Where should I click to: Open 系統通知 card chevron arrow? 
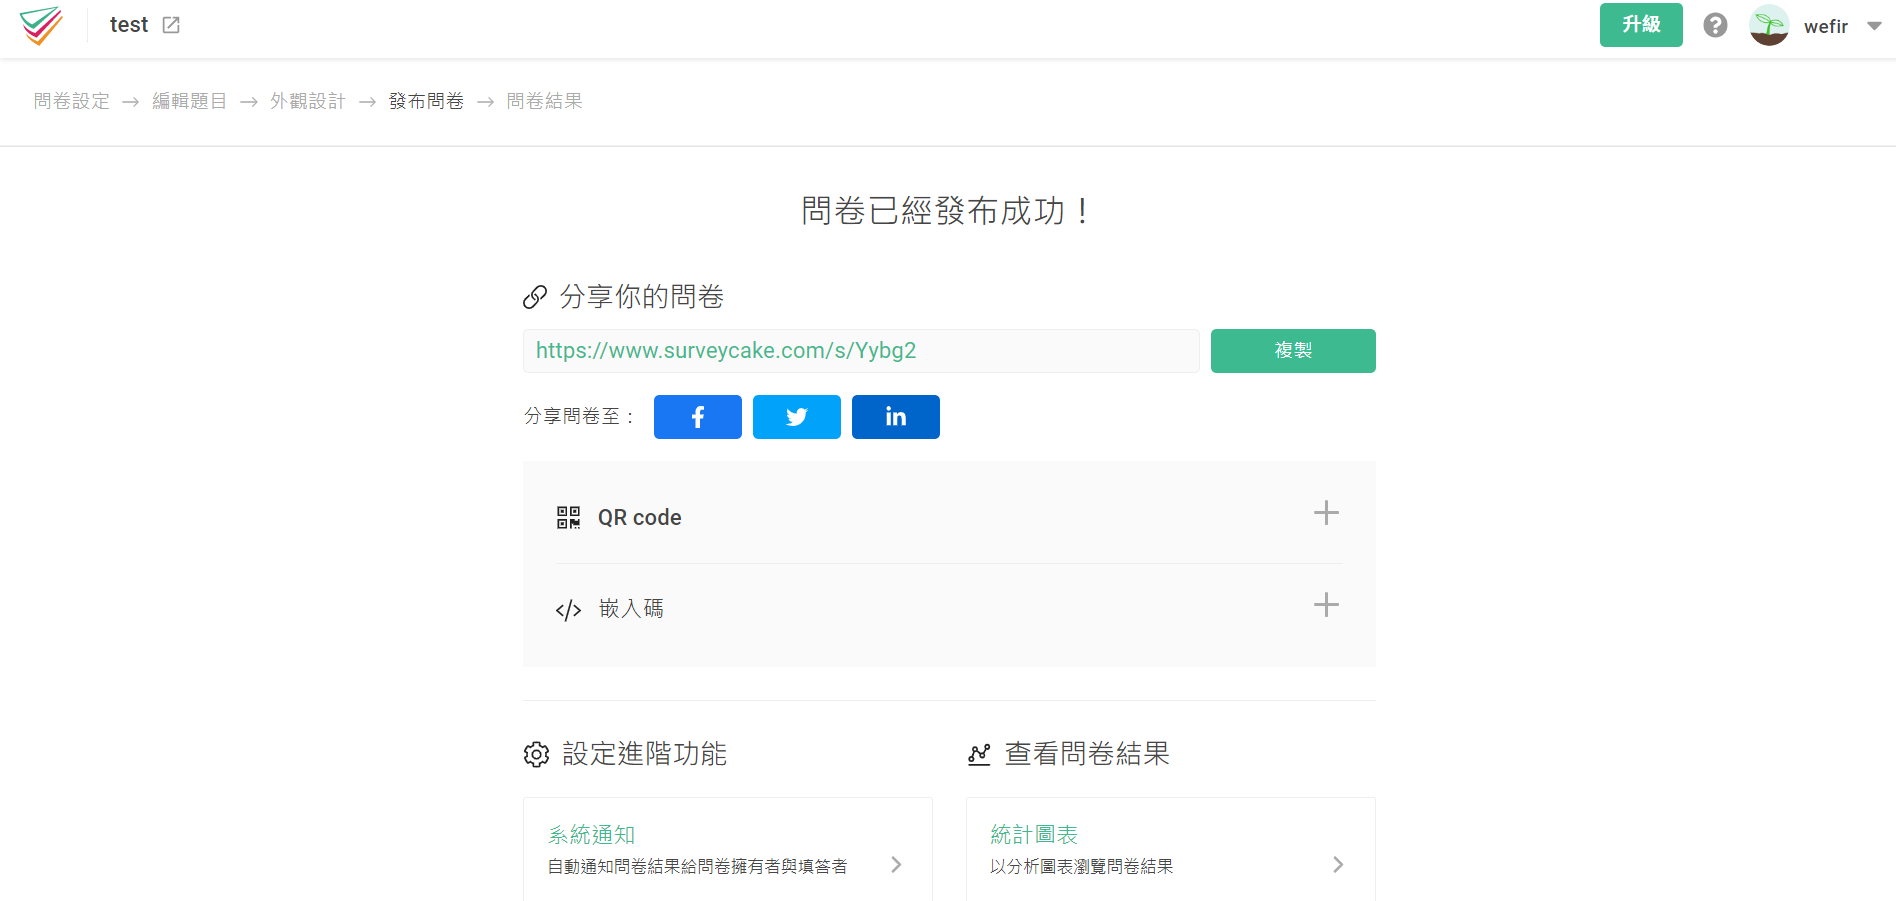896,865
